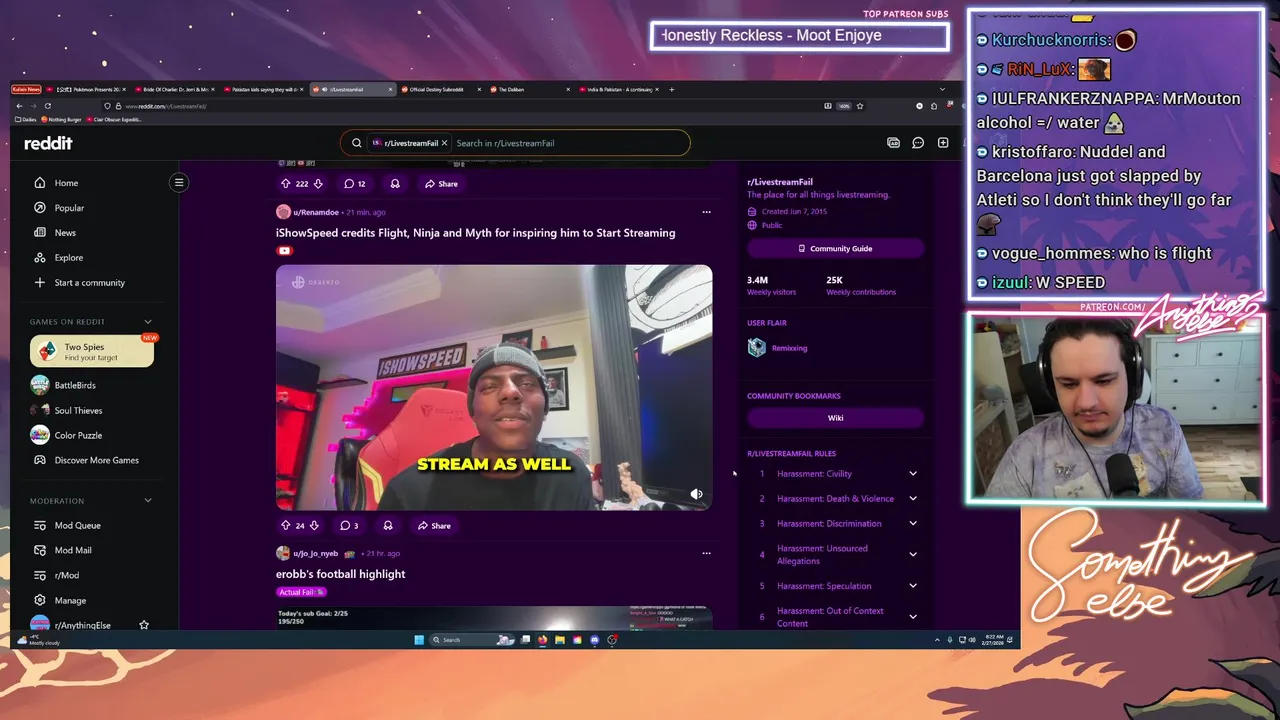Screen dimensions: 1280x720
Task: Open options menu for iShowSpeed post
Action: [706, 212]
